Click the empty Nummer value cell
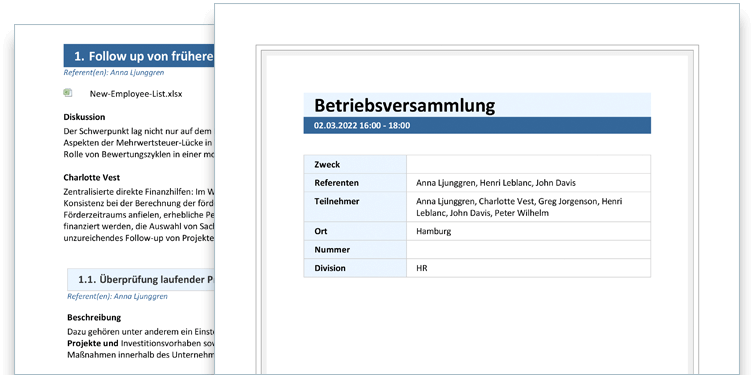755x375 pixels. point(528,250)
